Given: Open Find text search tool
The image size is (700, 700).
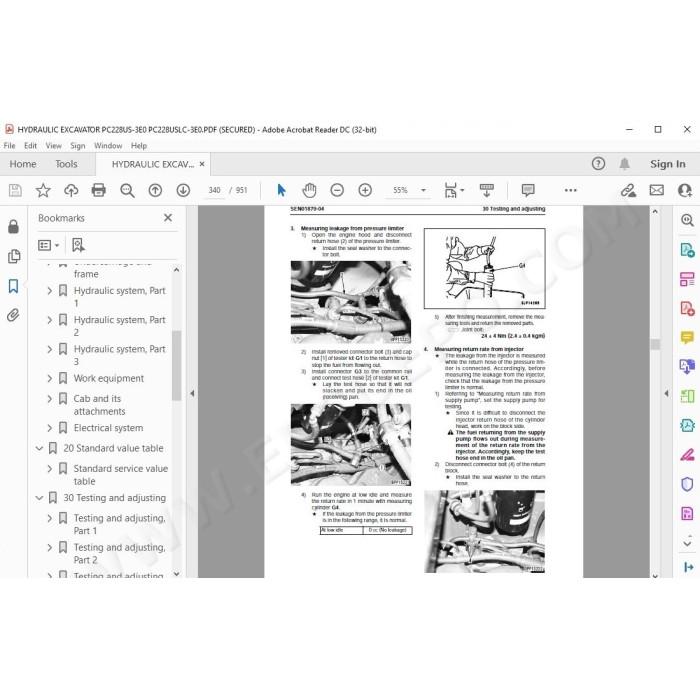Looking at the screenshot, I should pos(127,191).
